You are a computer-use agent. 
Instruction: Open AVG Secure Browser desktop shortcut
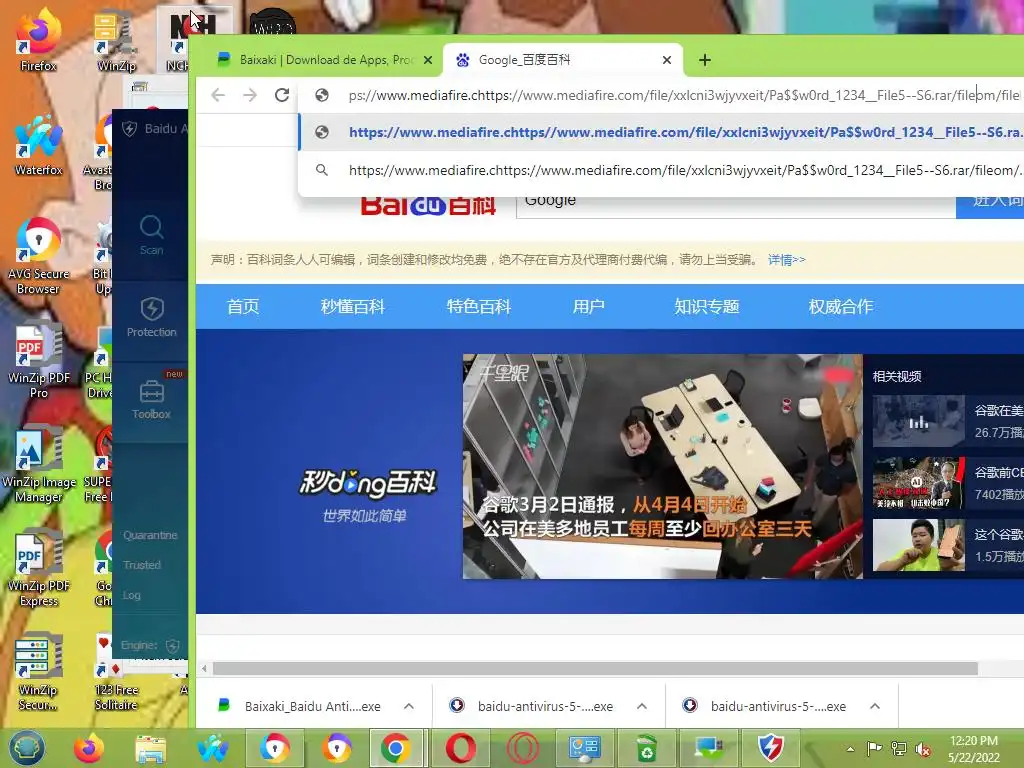pos(38,256)
